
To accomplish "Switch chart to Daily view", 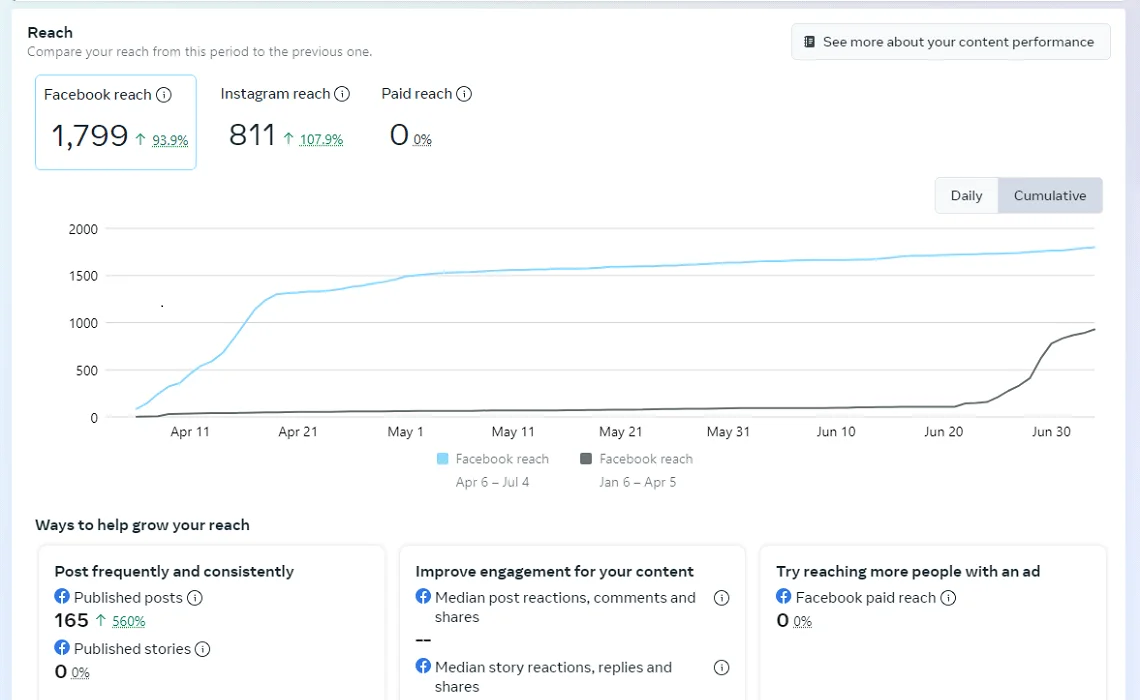I will pyautogui.click(x=966, y=196).
